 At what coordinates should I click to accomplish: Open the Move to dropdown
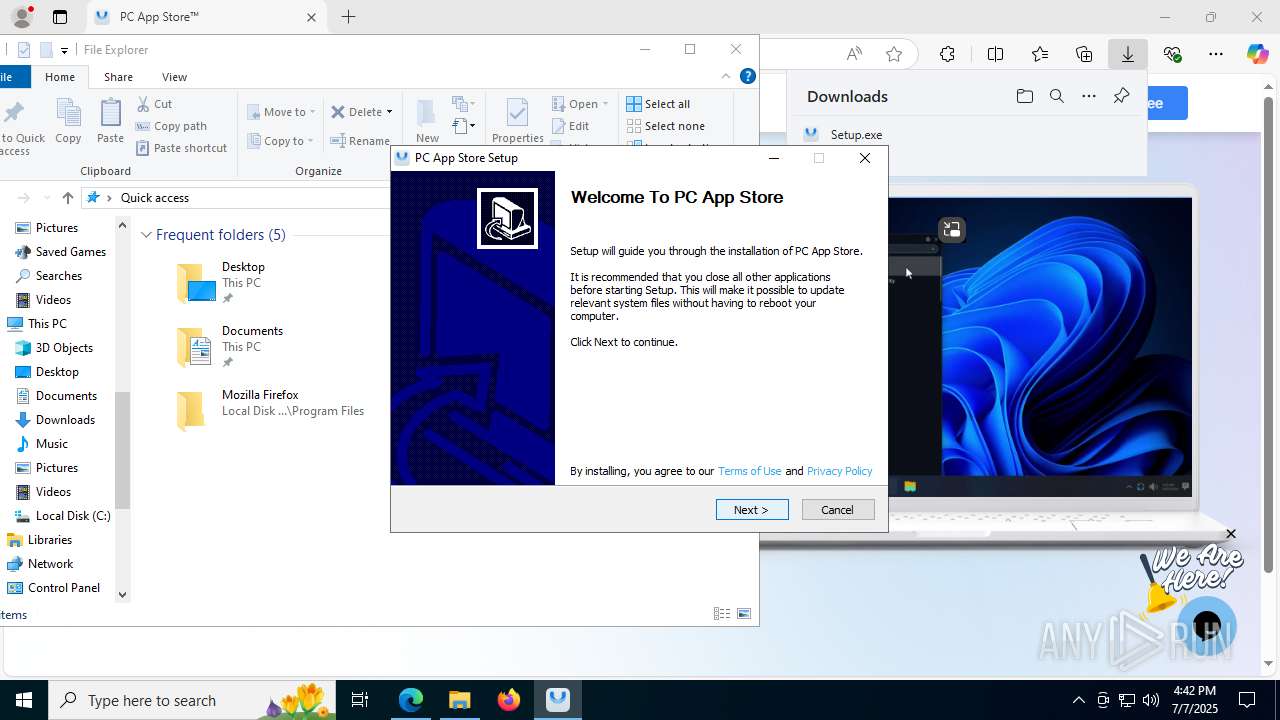(281, 112)
